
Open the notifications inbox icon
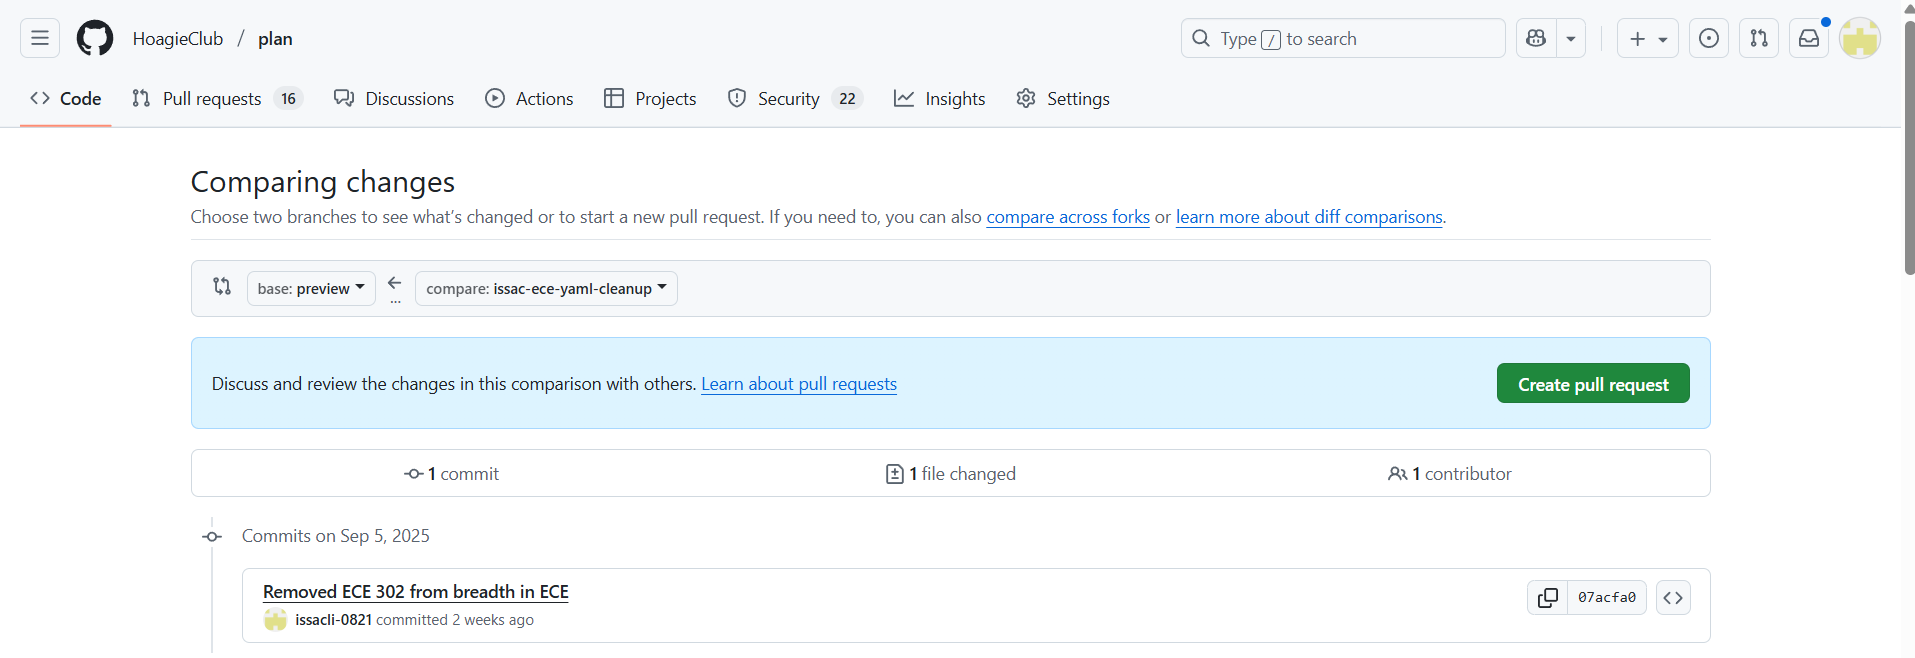1809,38
